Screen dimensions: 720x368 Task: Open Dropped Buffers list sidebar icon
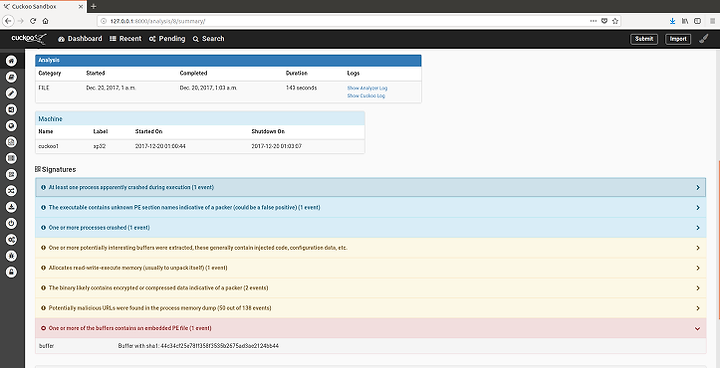click(11, 158)
